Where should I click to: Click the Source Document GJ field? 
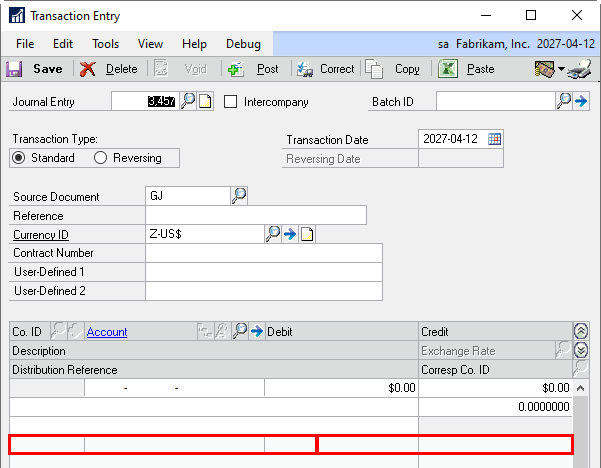[x=187, y=195]
